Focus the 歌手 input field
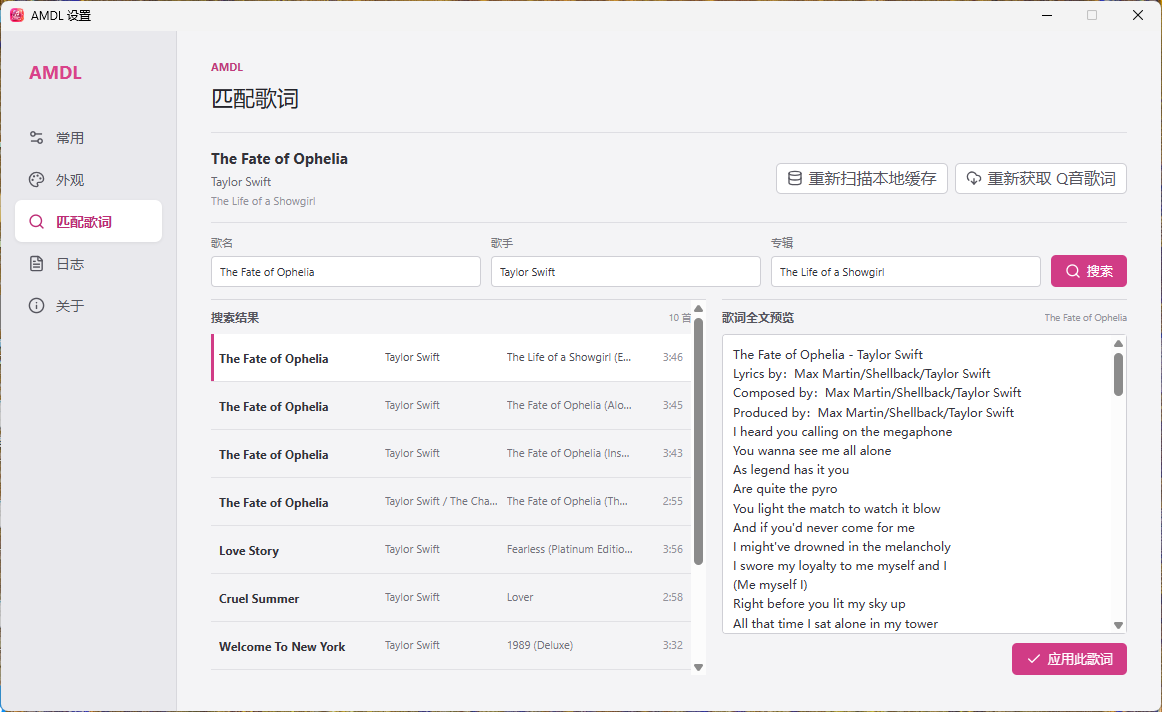Image resolution: width=1162 pixels, height=712 pixels. (626, 272)
